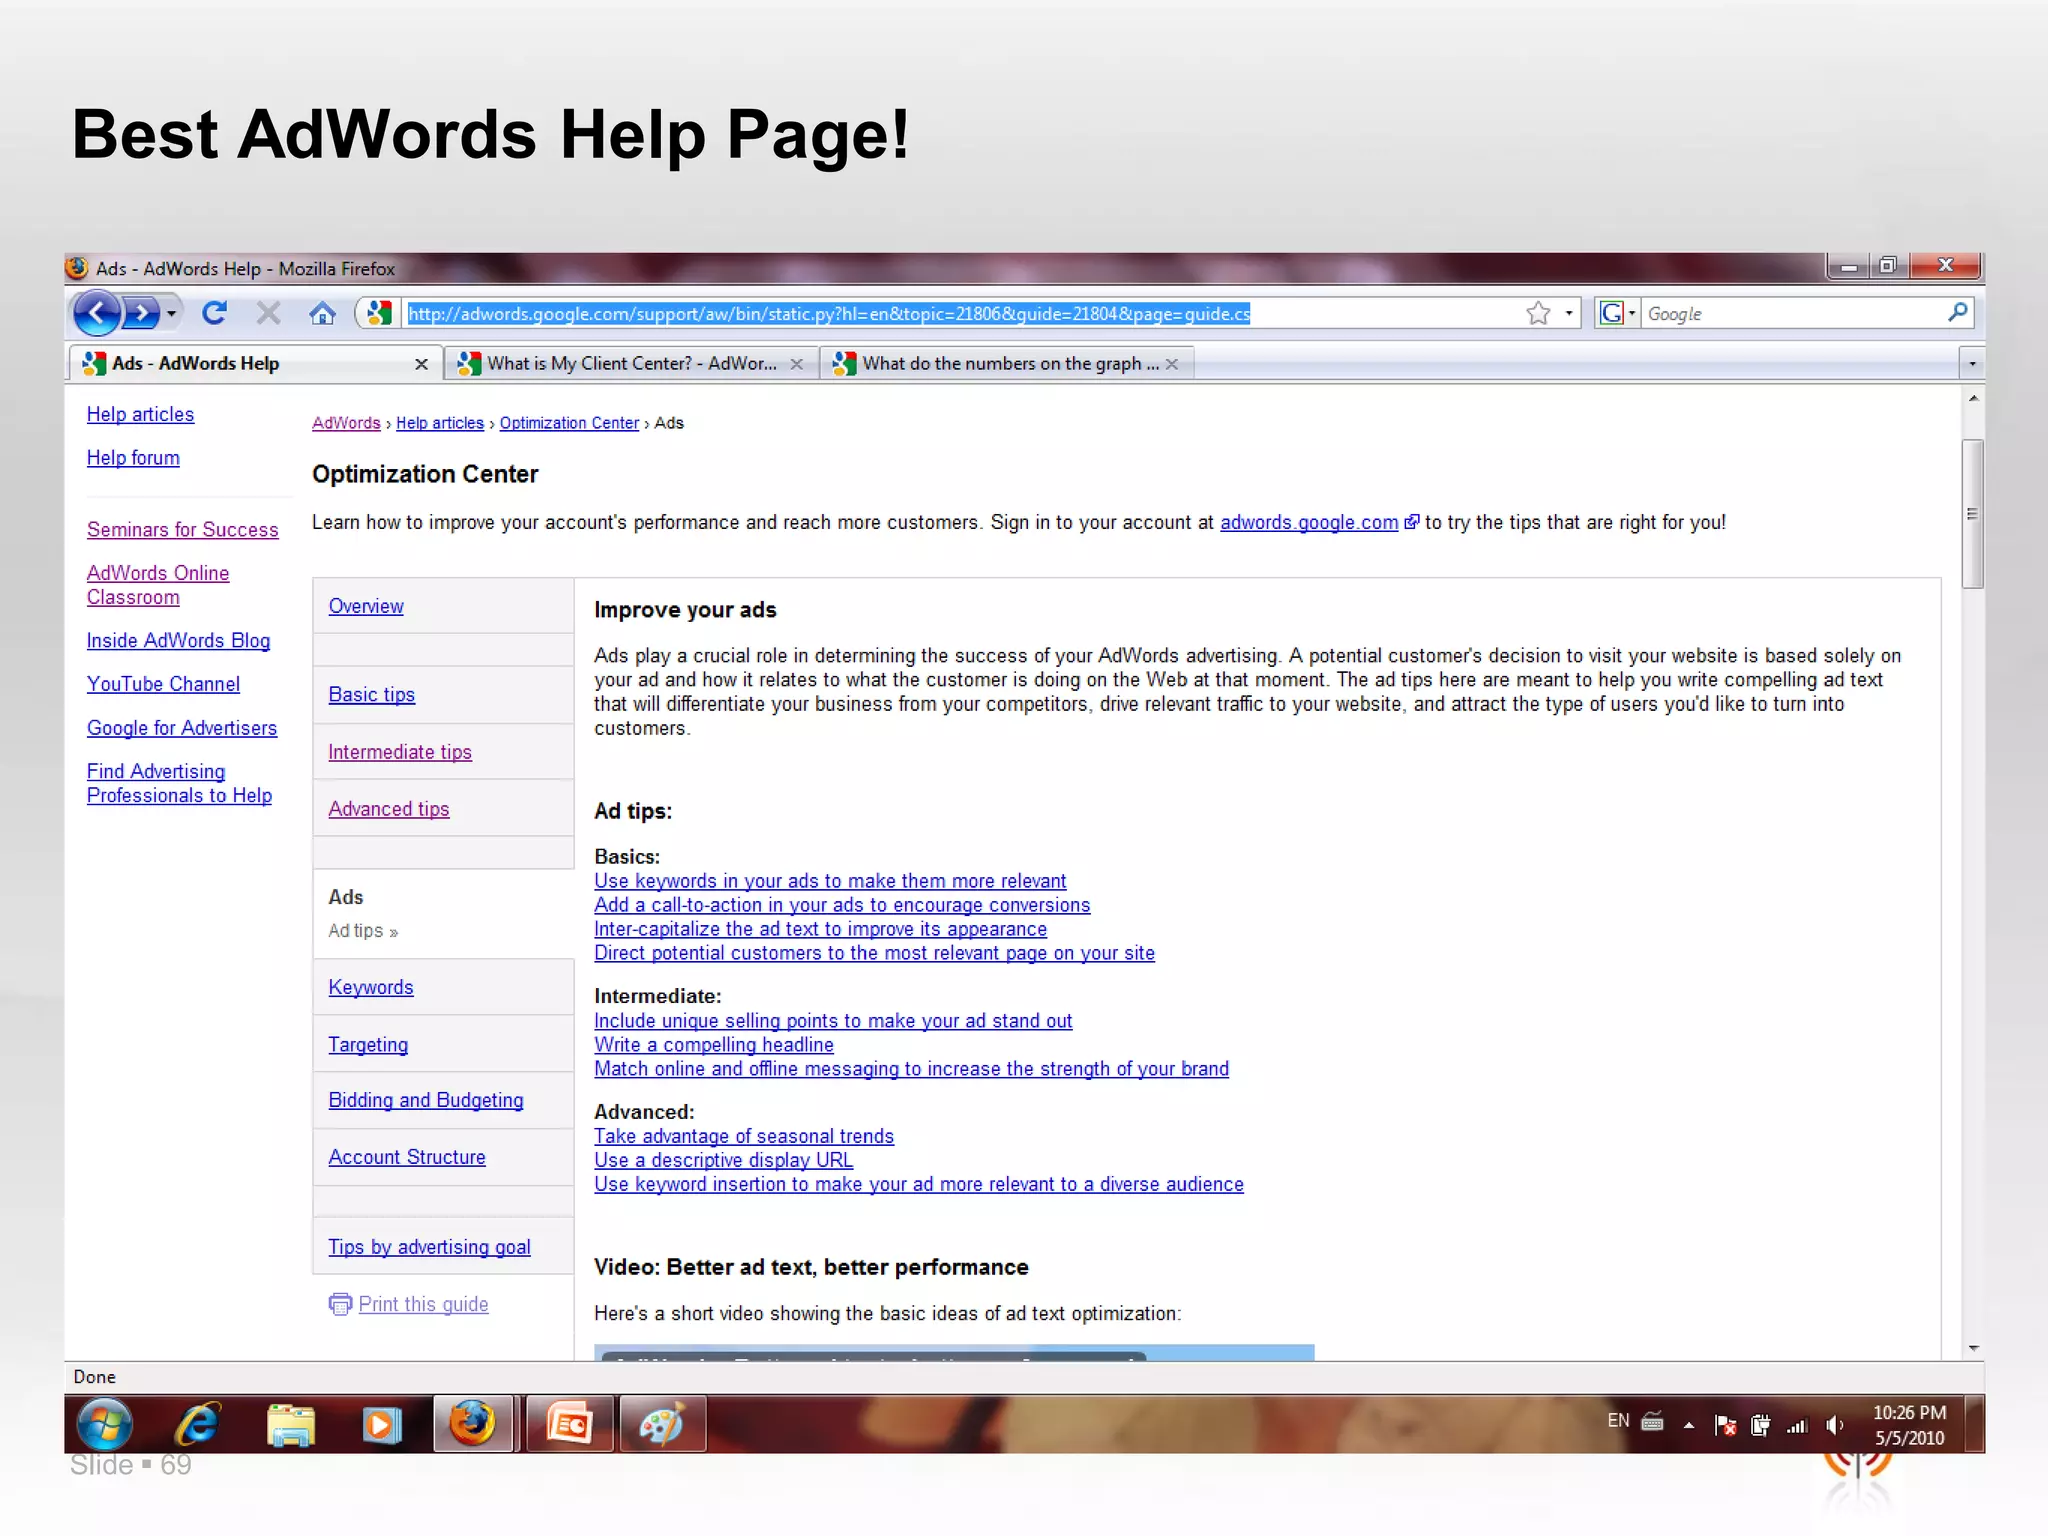Viewport: 2048px width, 1536px height.
Task: Open AdWords Online Classroom link
Action: [157, 585]
